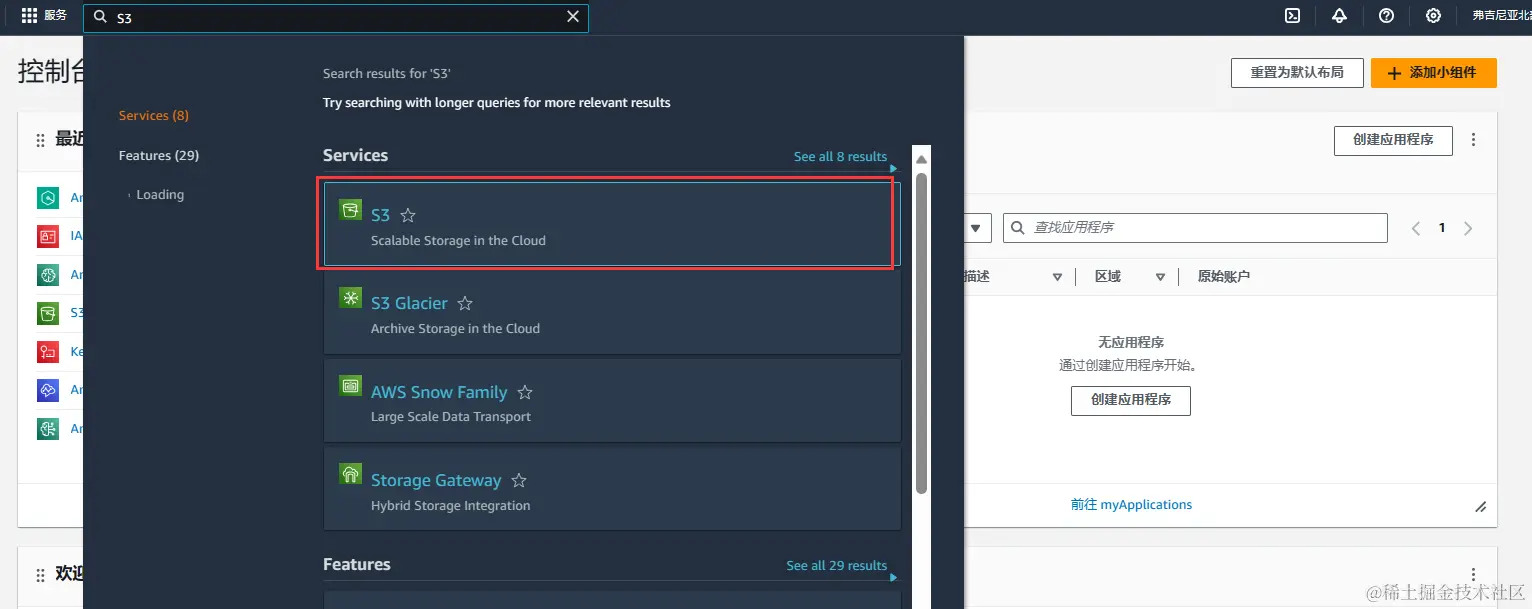Favorite S3 with its star
1532x609 pixels.
408,215
